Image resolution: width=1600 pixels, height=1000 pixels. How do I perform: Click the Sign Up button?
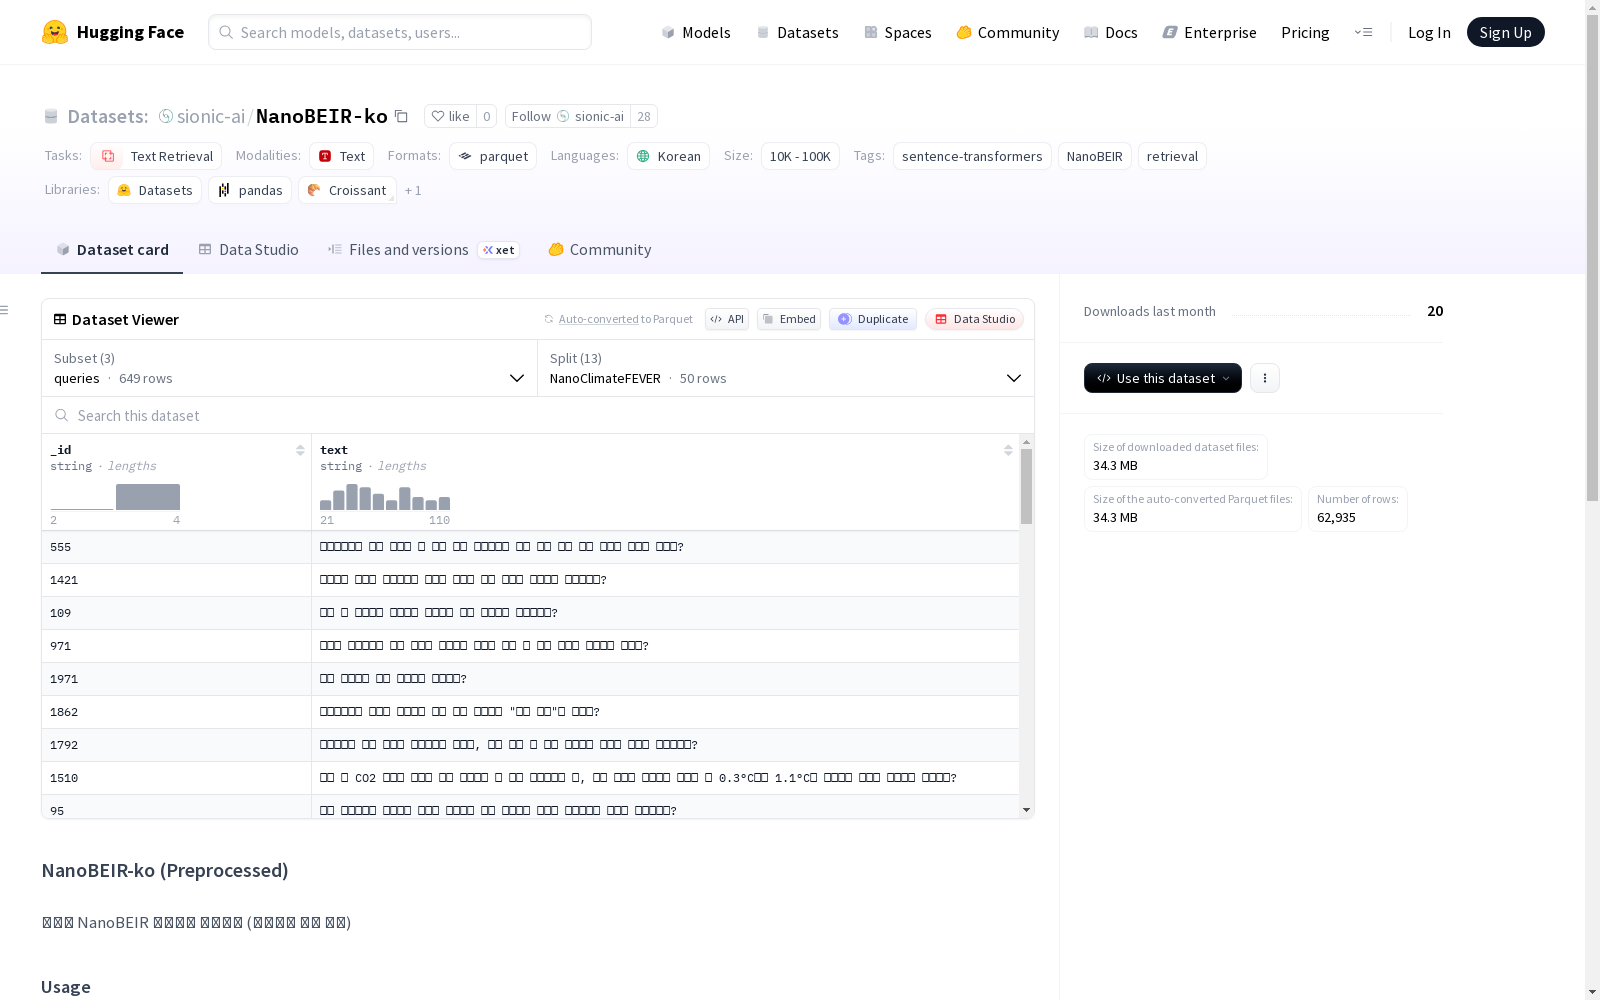1505,32
